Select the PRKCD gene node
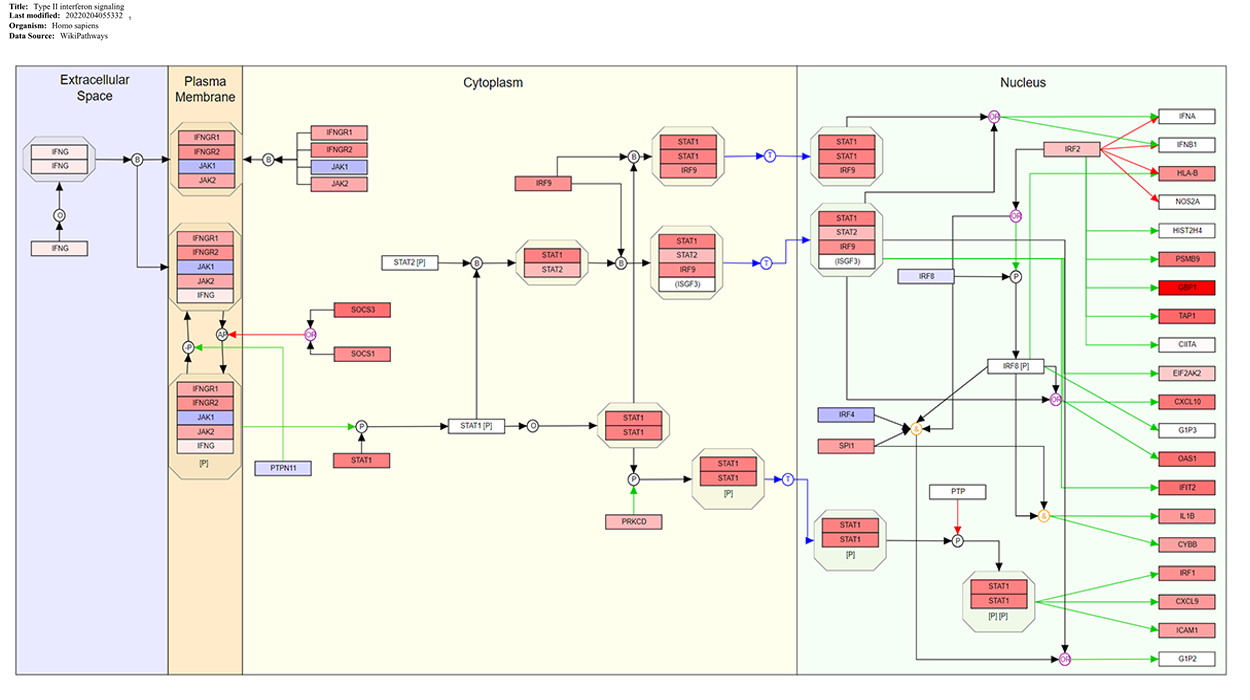This screenshot has height=700, width=1250. 633,522
